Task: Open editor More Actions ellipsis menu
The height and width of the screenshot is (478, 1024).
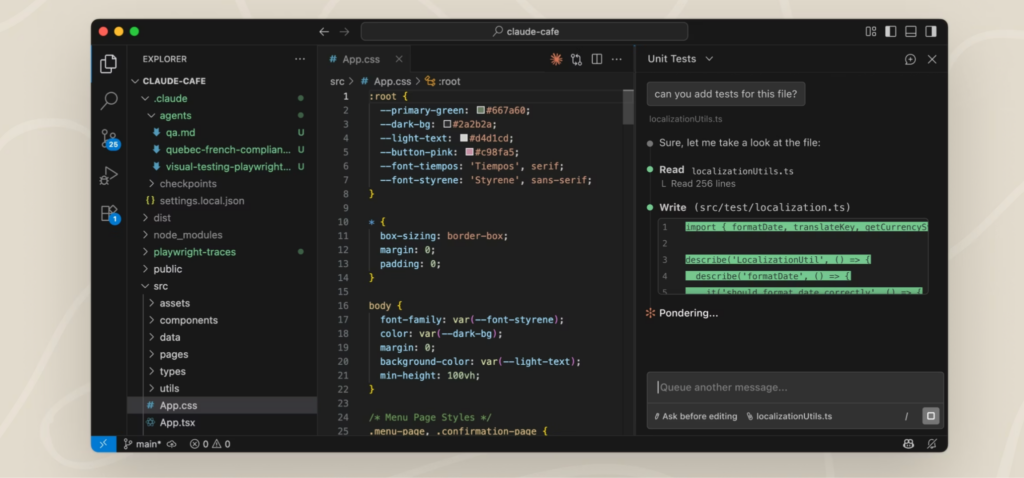Action: click(x=616, y=59)
